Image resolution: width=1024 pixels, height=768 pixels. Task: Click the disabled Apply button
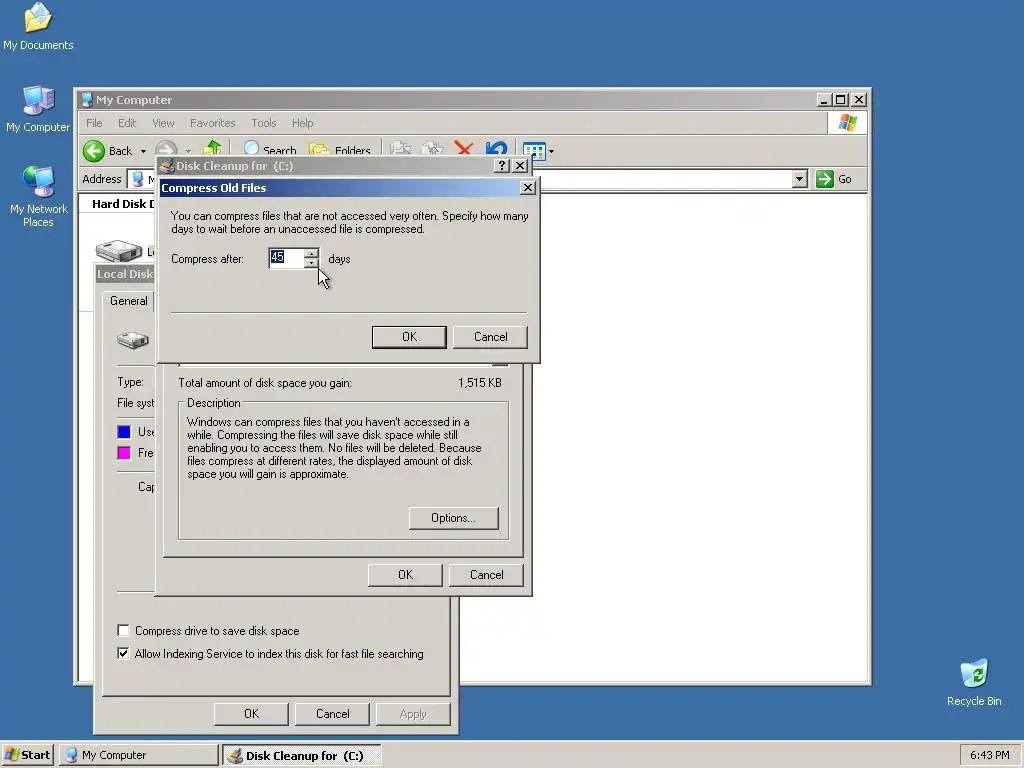[x=413, y=714]
